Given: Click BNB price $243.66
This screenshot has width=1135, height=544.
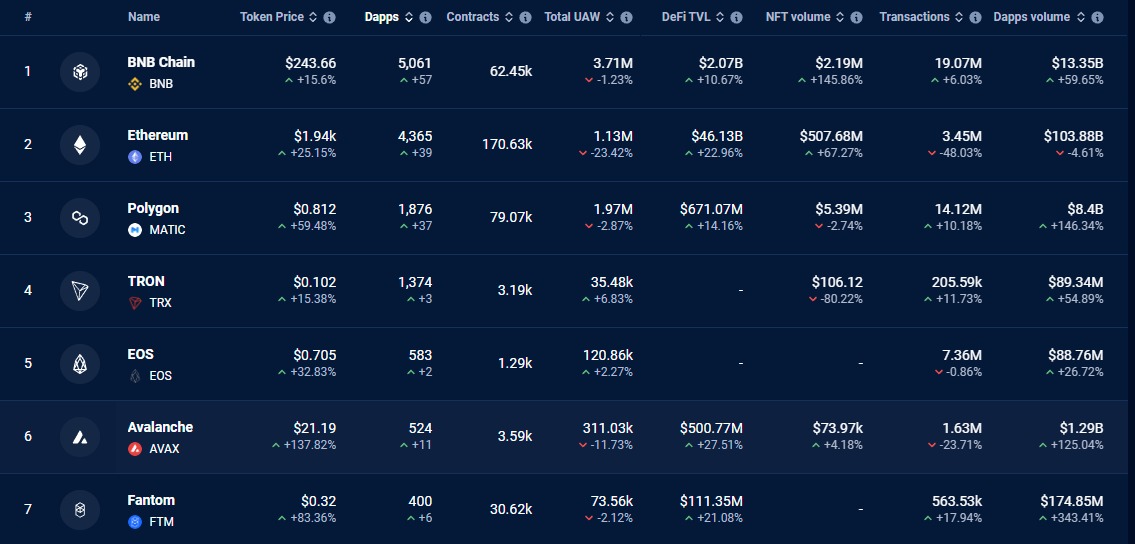Looking at the screenshot, I should coord(311,63).
